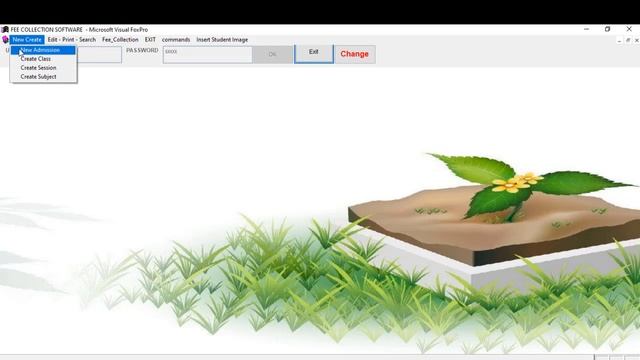
Task: Close the inner child window
Action: (x=636, y=40)
